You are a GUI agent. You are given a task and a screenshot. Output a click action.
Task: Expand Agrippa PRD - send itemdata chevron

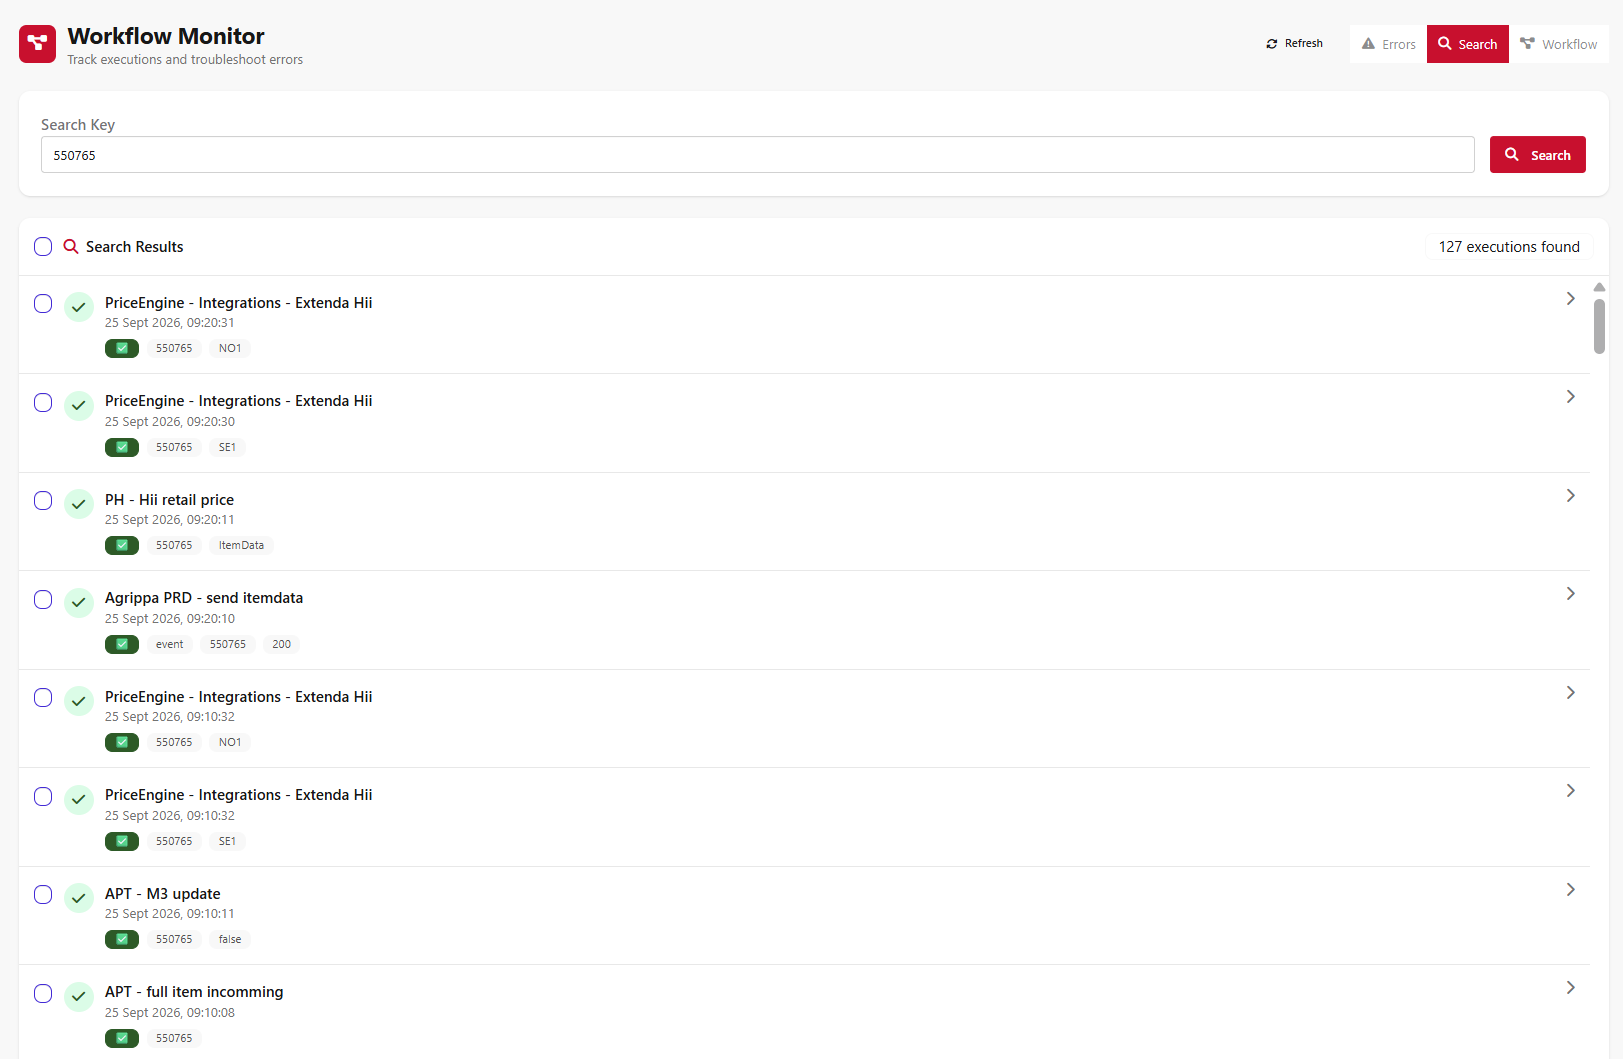click(1570, 594)
